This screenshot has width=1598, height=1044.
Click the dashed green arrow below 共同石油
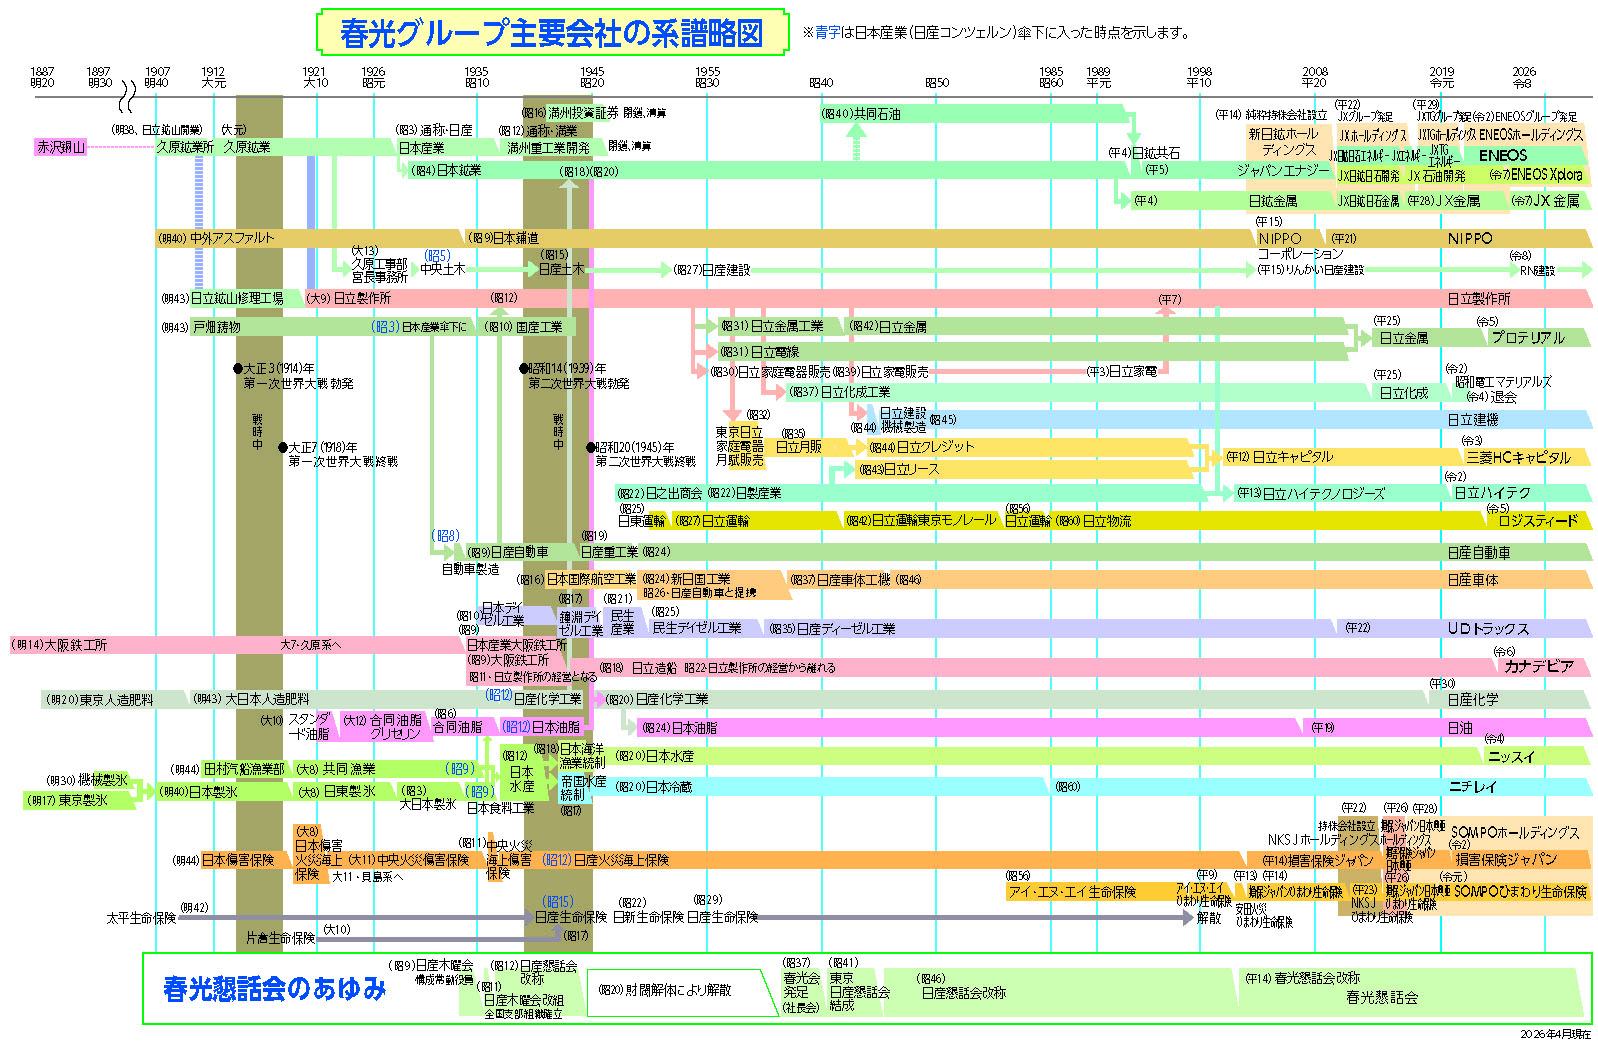pyautogui.click(x=857, y=143)
